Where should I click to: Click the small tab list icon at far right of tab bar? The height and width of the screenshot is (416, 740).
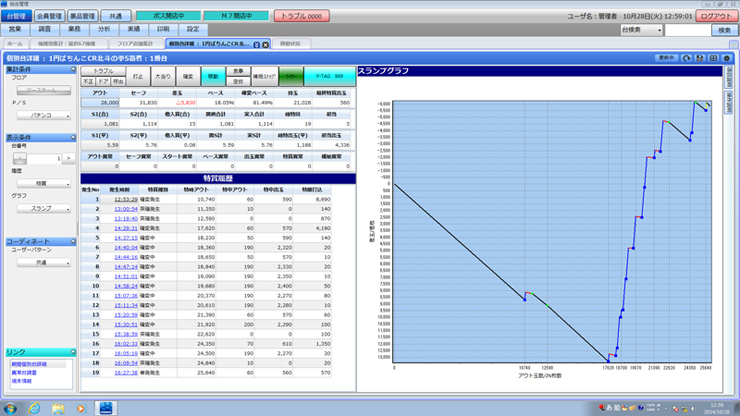(x=733, y=44)
